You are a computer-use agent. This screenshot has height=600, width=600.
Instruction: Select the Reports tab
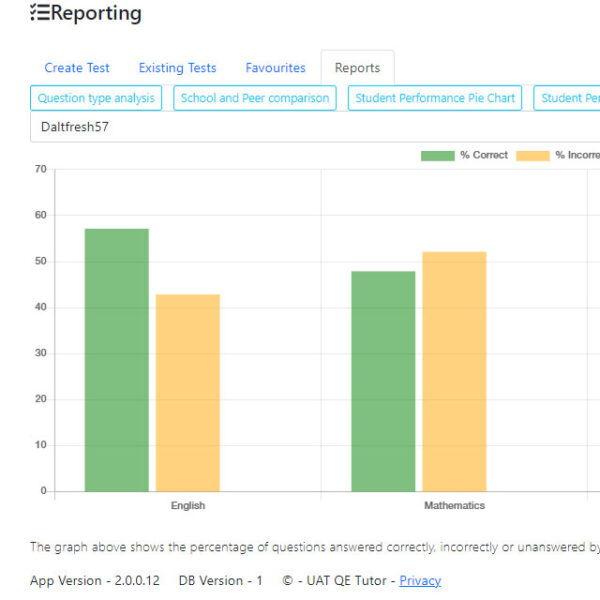click(357, 68)
